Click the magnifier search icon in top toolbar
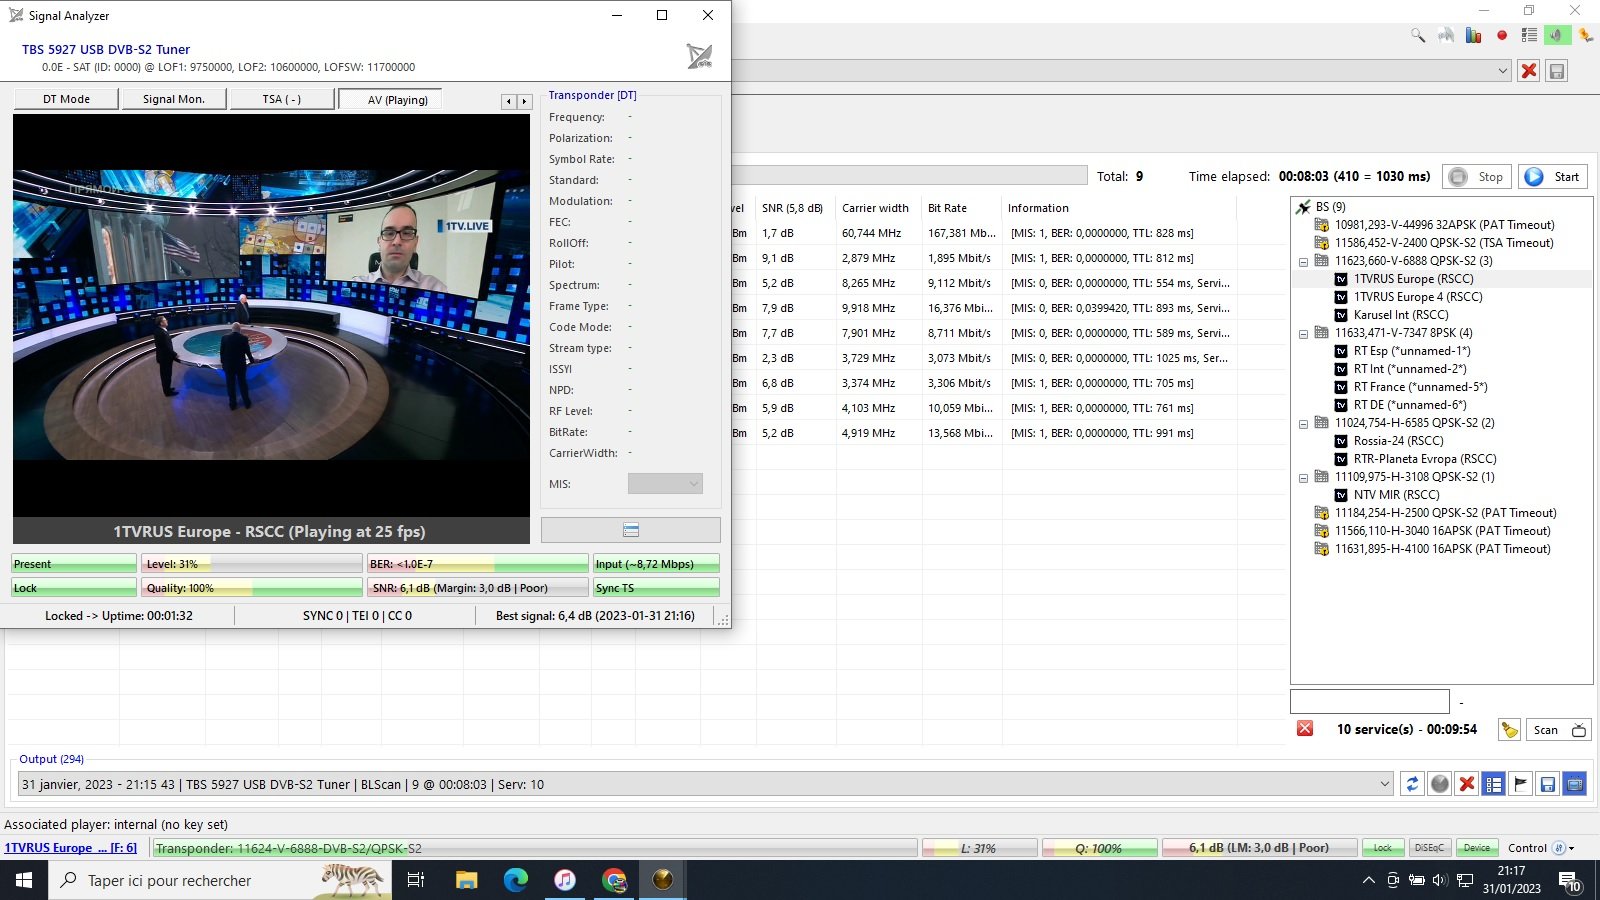Viewport: 1600px width, 900px height. click(1418, 36)
